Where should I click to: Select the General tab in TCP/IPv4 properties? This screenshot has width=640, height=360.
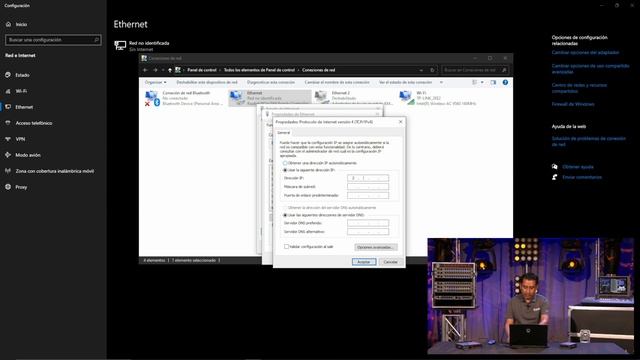pyautogui.click(x=283, y=133)
